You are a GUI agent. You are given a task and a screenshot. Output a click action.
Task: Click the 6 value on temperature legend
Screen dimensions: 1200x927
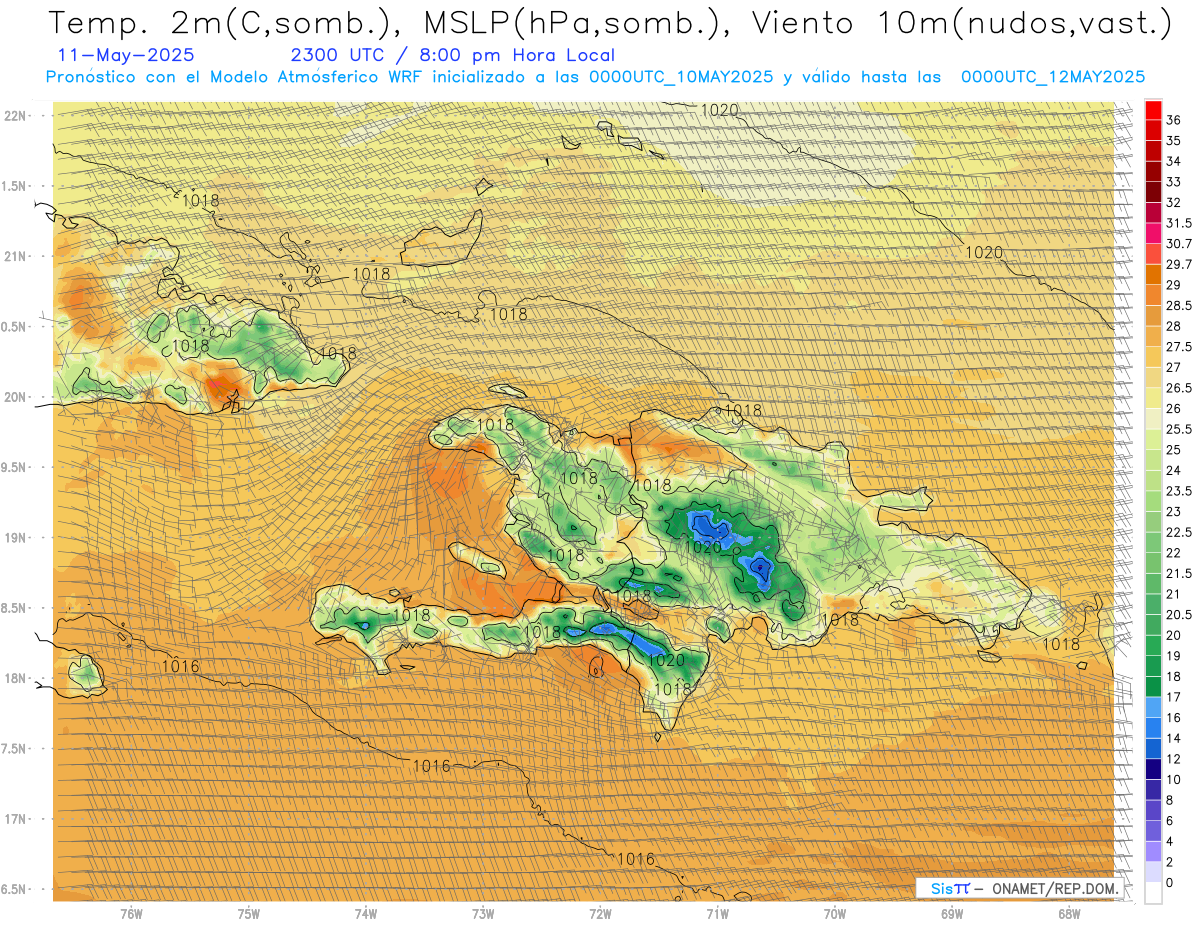tap(1170, 820)
